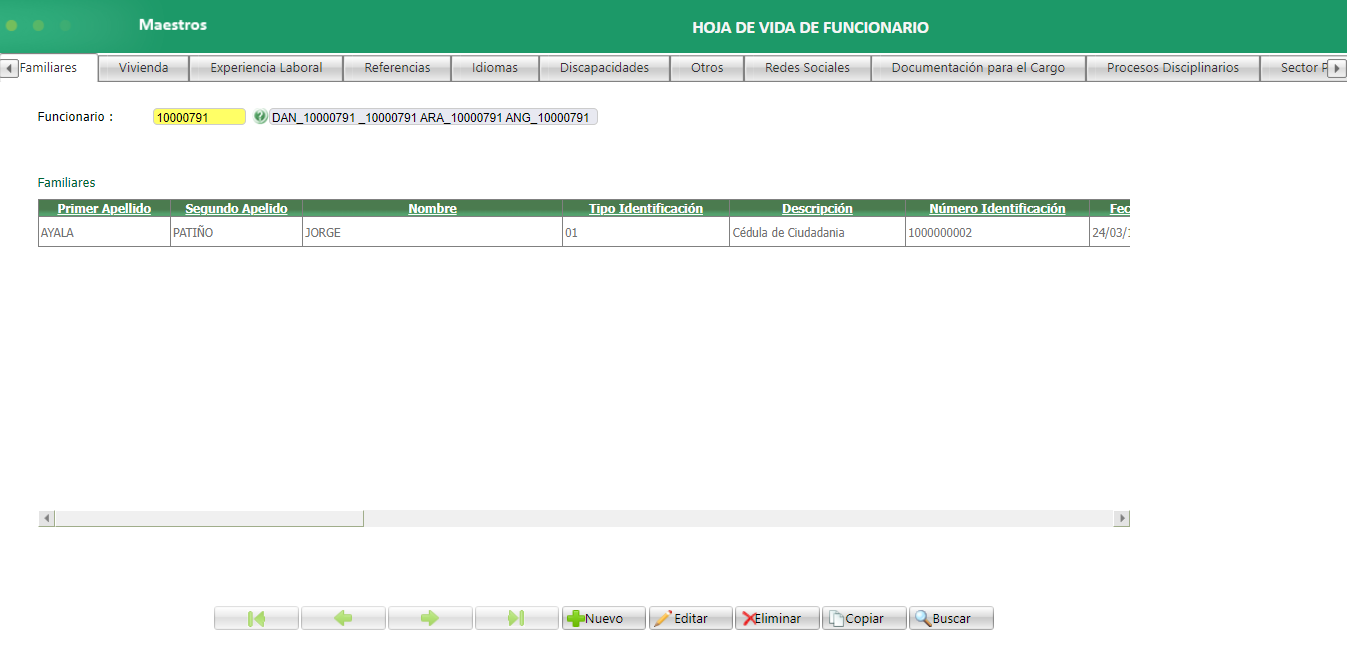Viewport: 1347px width, 654px height.
Task: Open the Idiomas tab
Action: pyautogui.click(x=495, y=67)
